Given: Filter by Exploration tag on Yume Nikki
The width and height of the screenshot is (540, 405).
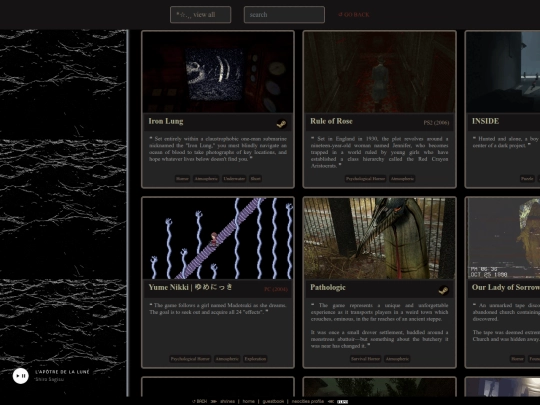Looking at the screenshot, I should pos(255,359).
